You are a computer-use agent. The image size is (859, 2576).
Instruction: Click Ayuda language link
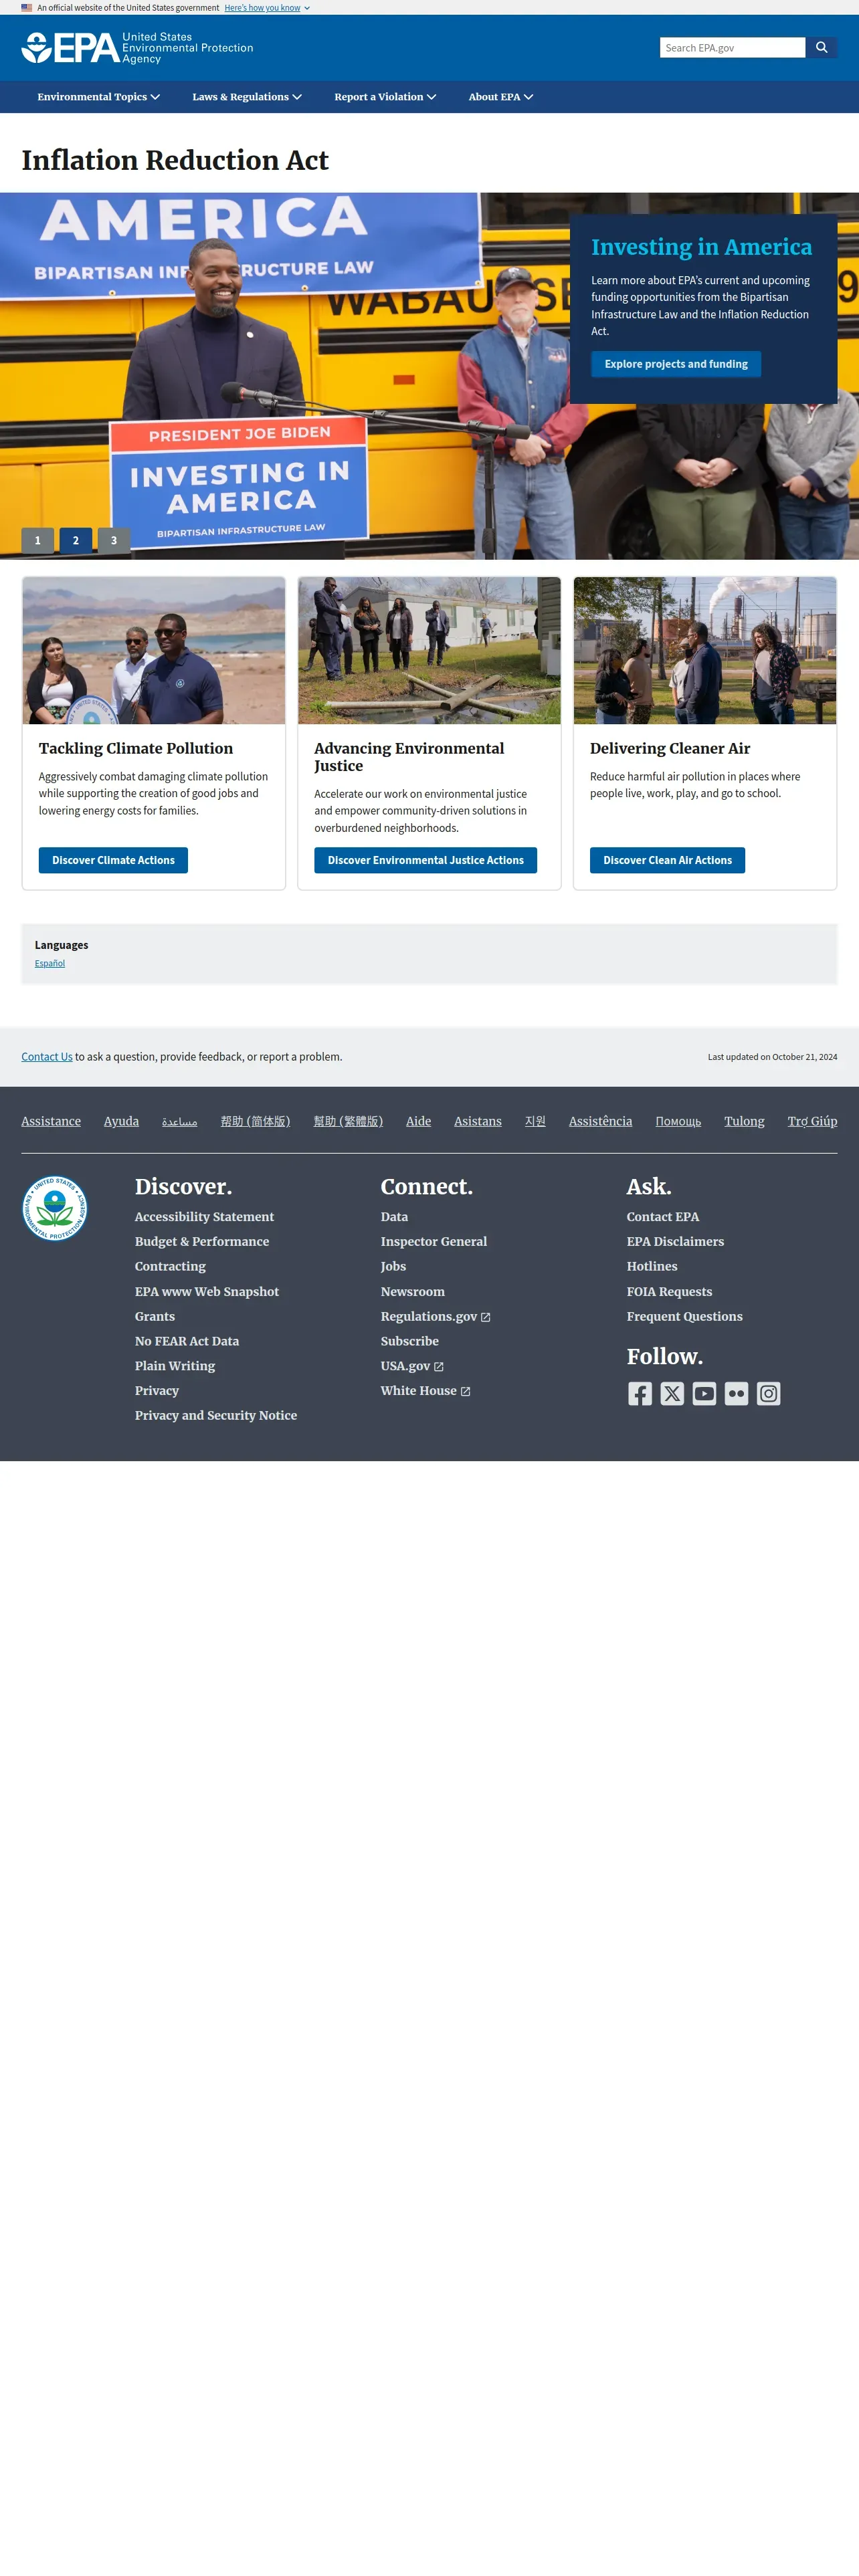point(121,1121)
